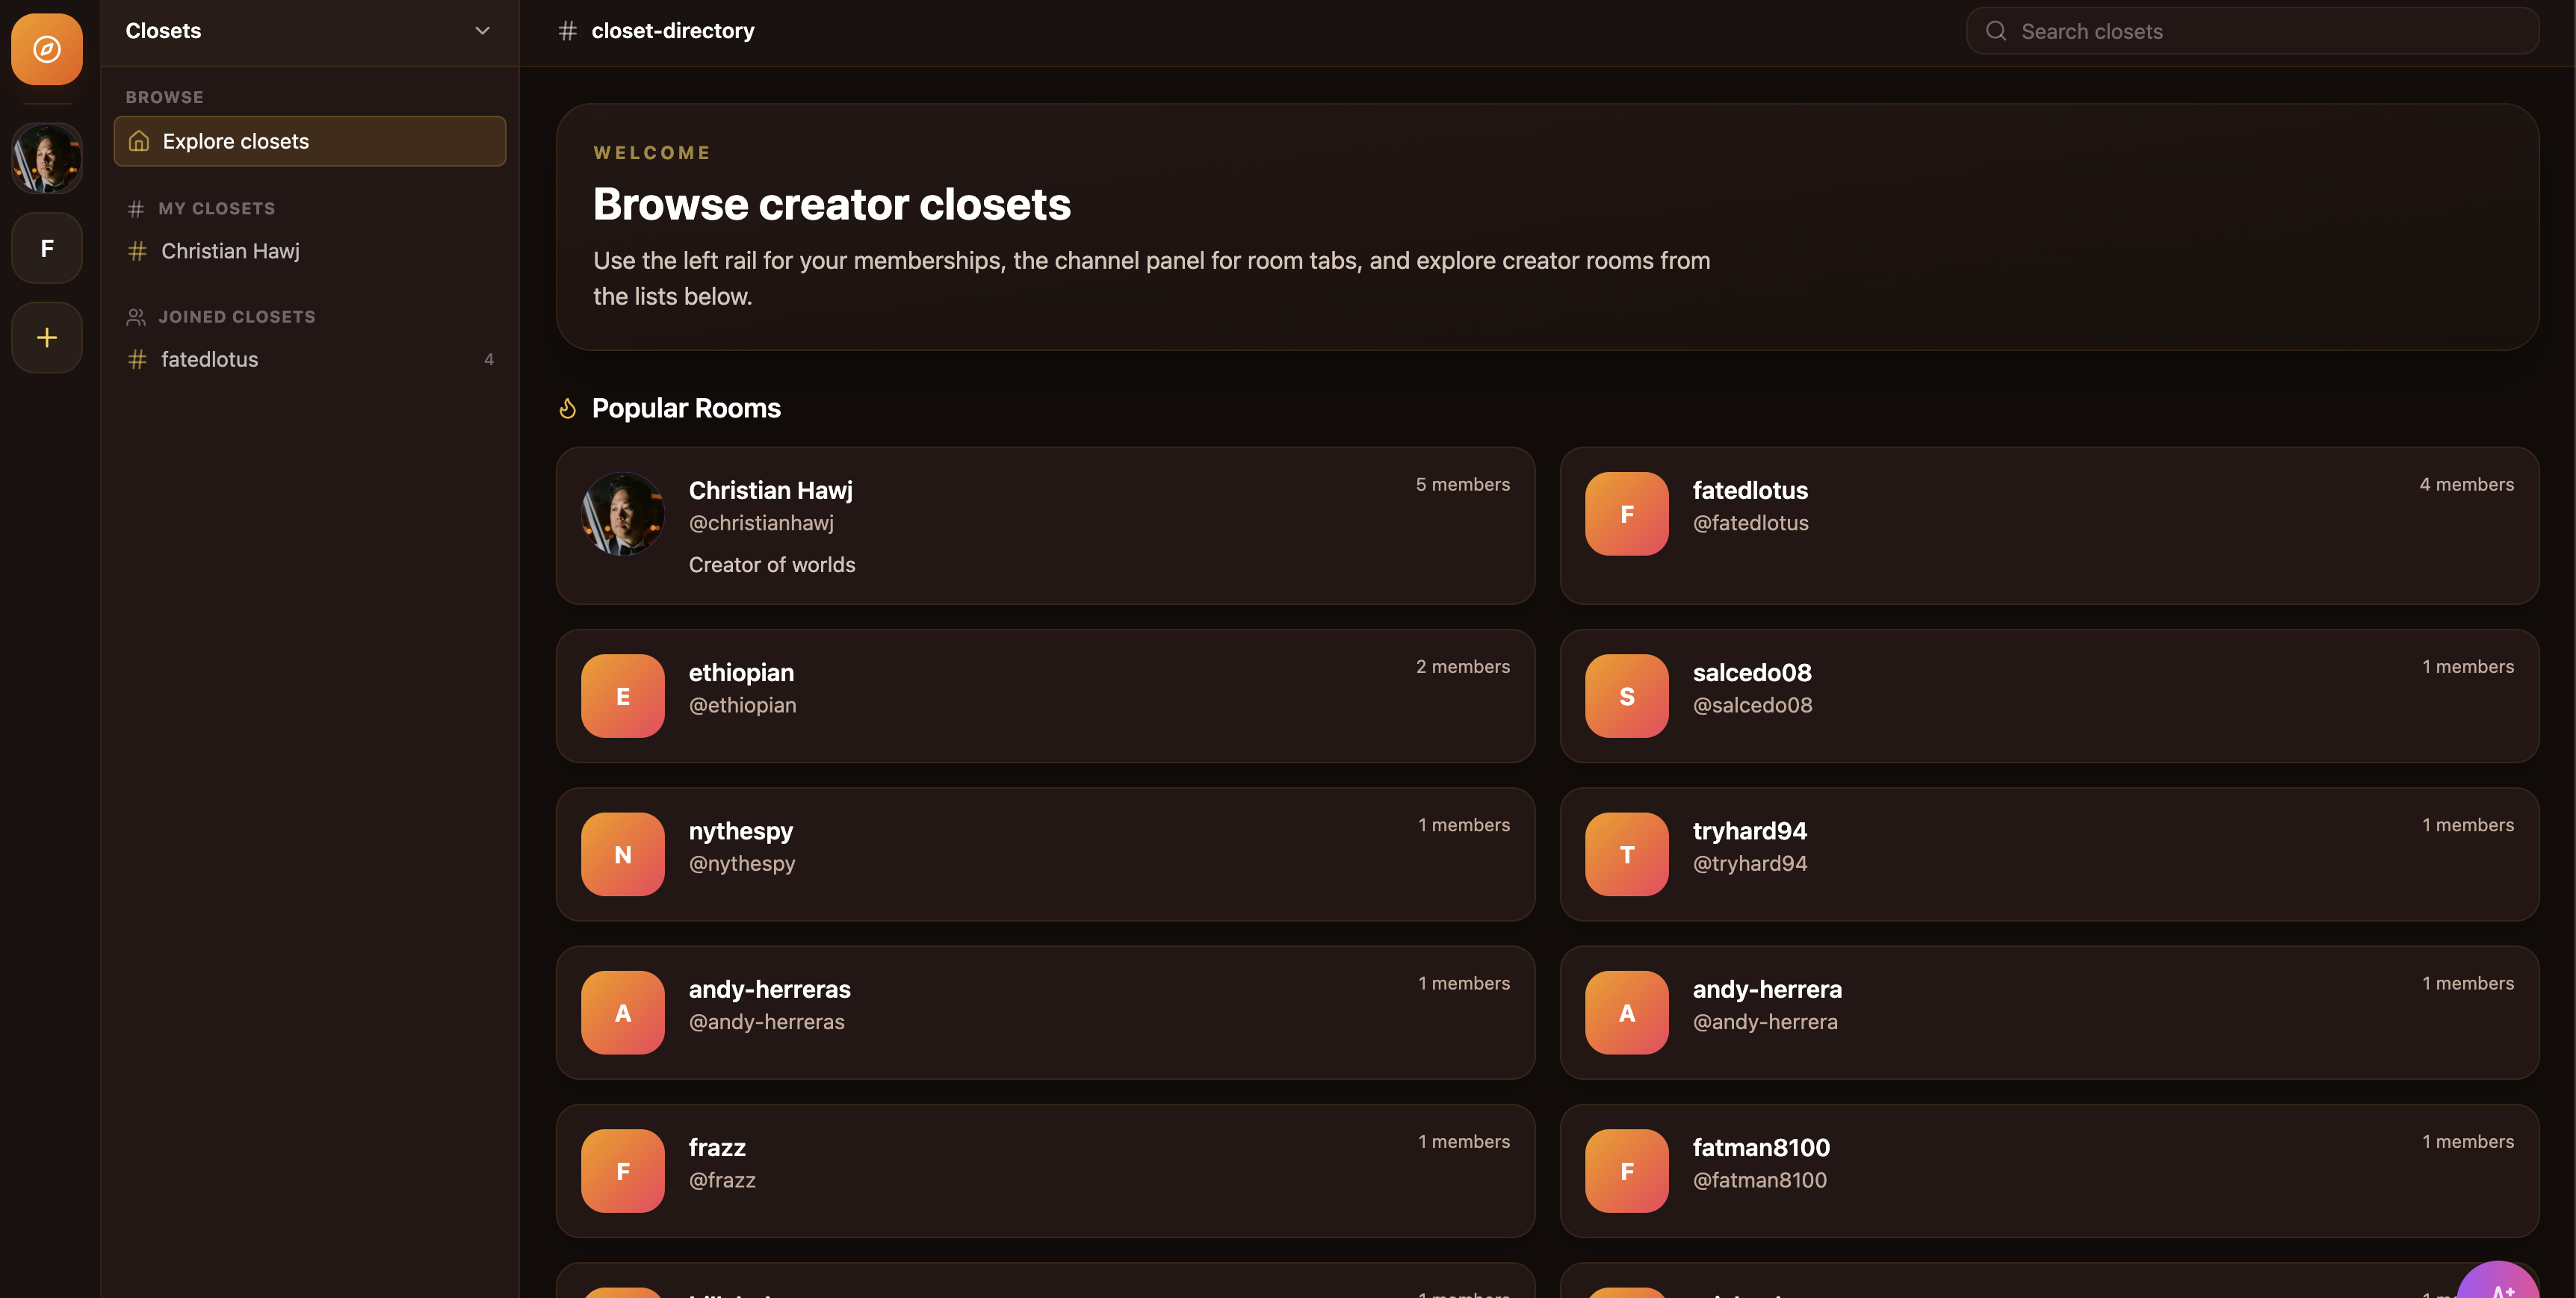Click the plus add closet button

pyautogui.click(x=47, y=338)
